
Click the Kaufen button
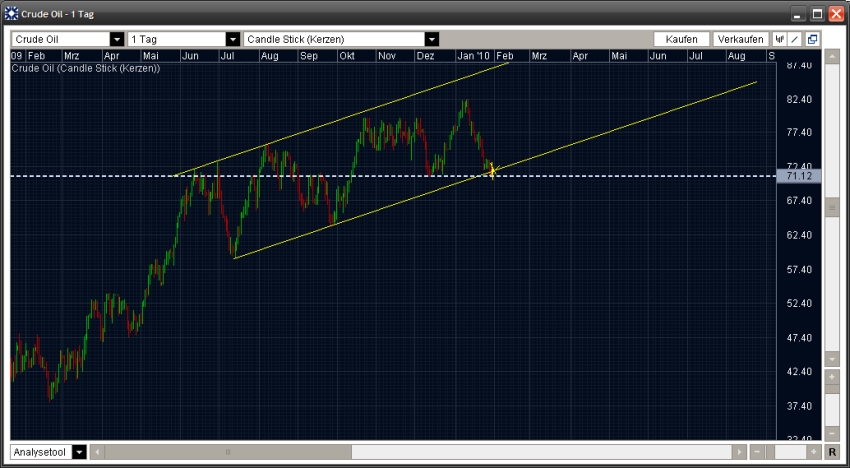681,40
